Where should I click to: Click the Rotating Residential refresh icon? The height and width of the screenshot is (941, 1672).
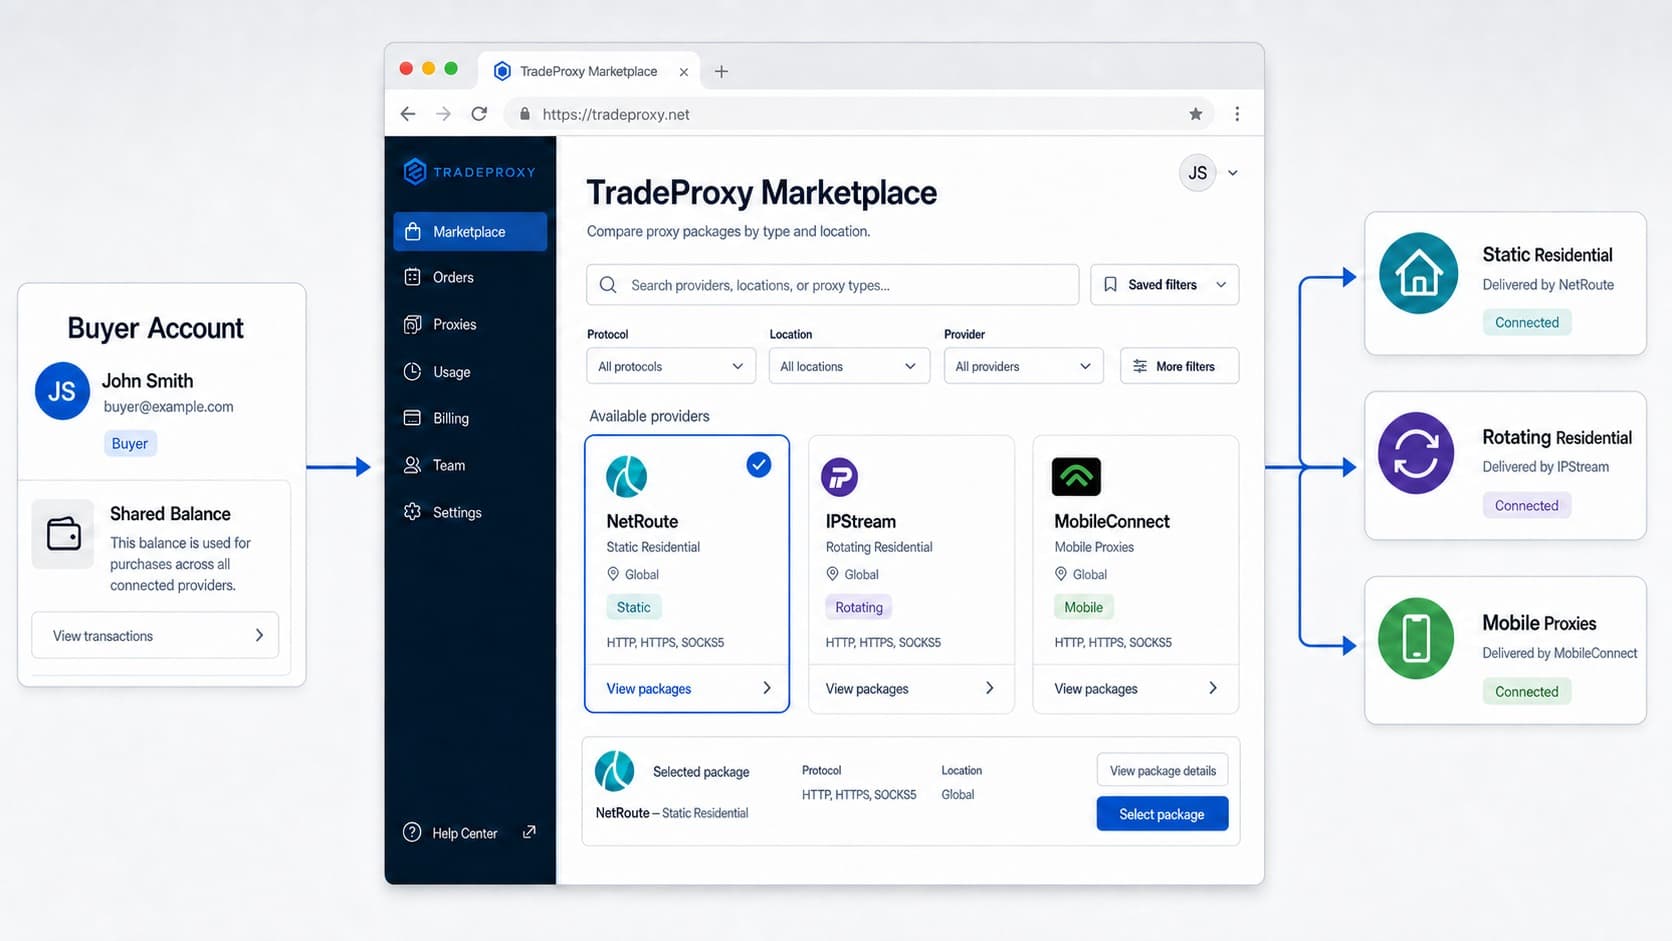click(x=1416, y=453)
